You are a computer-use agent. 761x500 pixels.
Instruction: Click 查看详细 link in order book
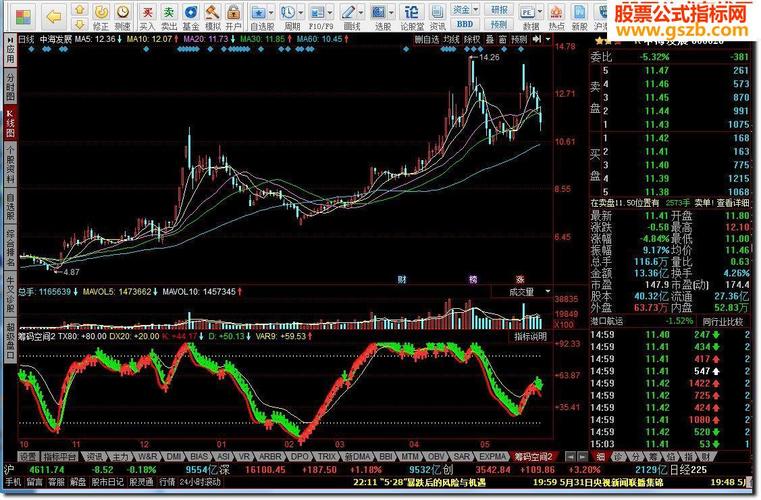click(x=734, y=203)
